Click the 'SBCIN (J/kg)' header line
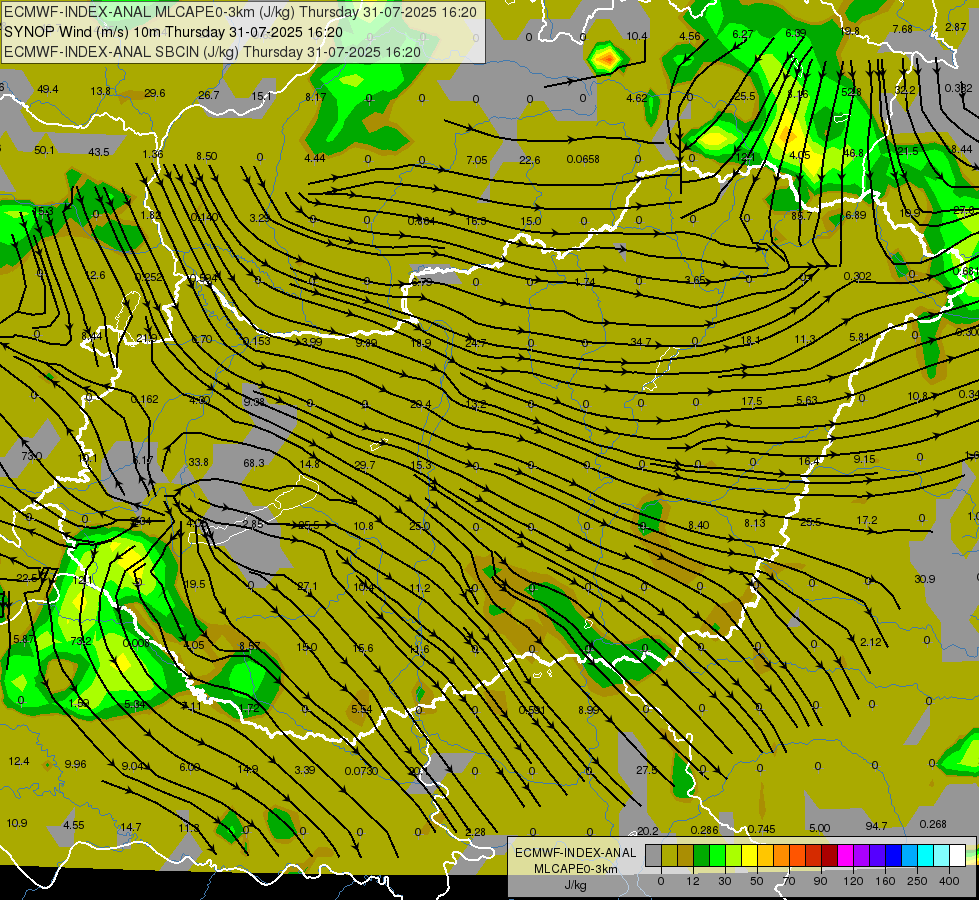The height and width of the screenshot is (900, 979). tap(212, 52)
